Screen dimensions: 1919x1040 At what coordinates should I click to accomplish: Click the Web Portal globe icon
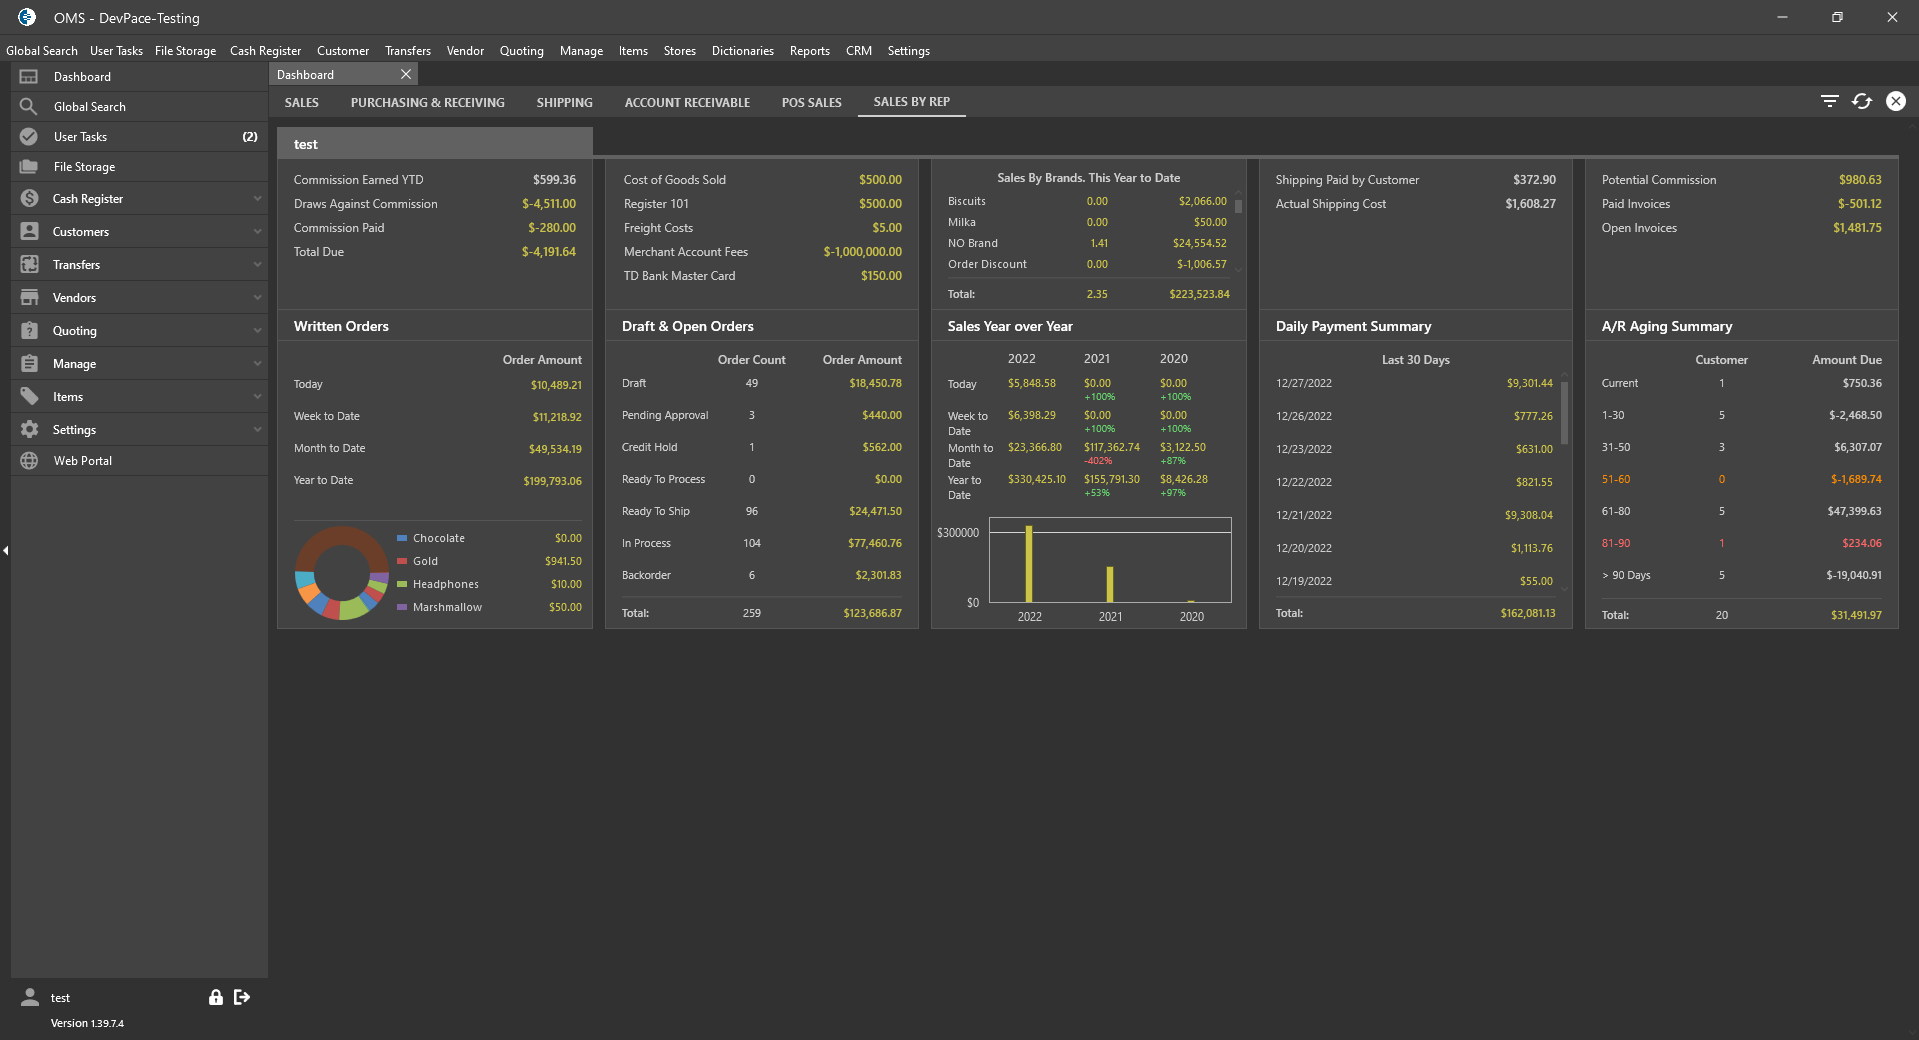tap(29, 461)
